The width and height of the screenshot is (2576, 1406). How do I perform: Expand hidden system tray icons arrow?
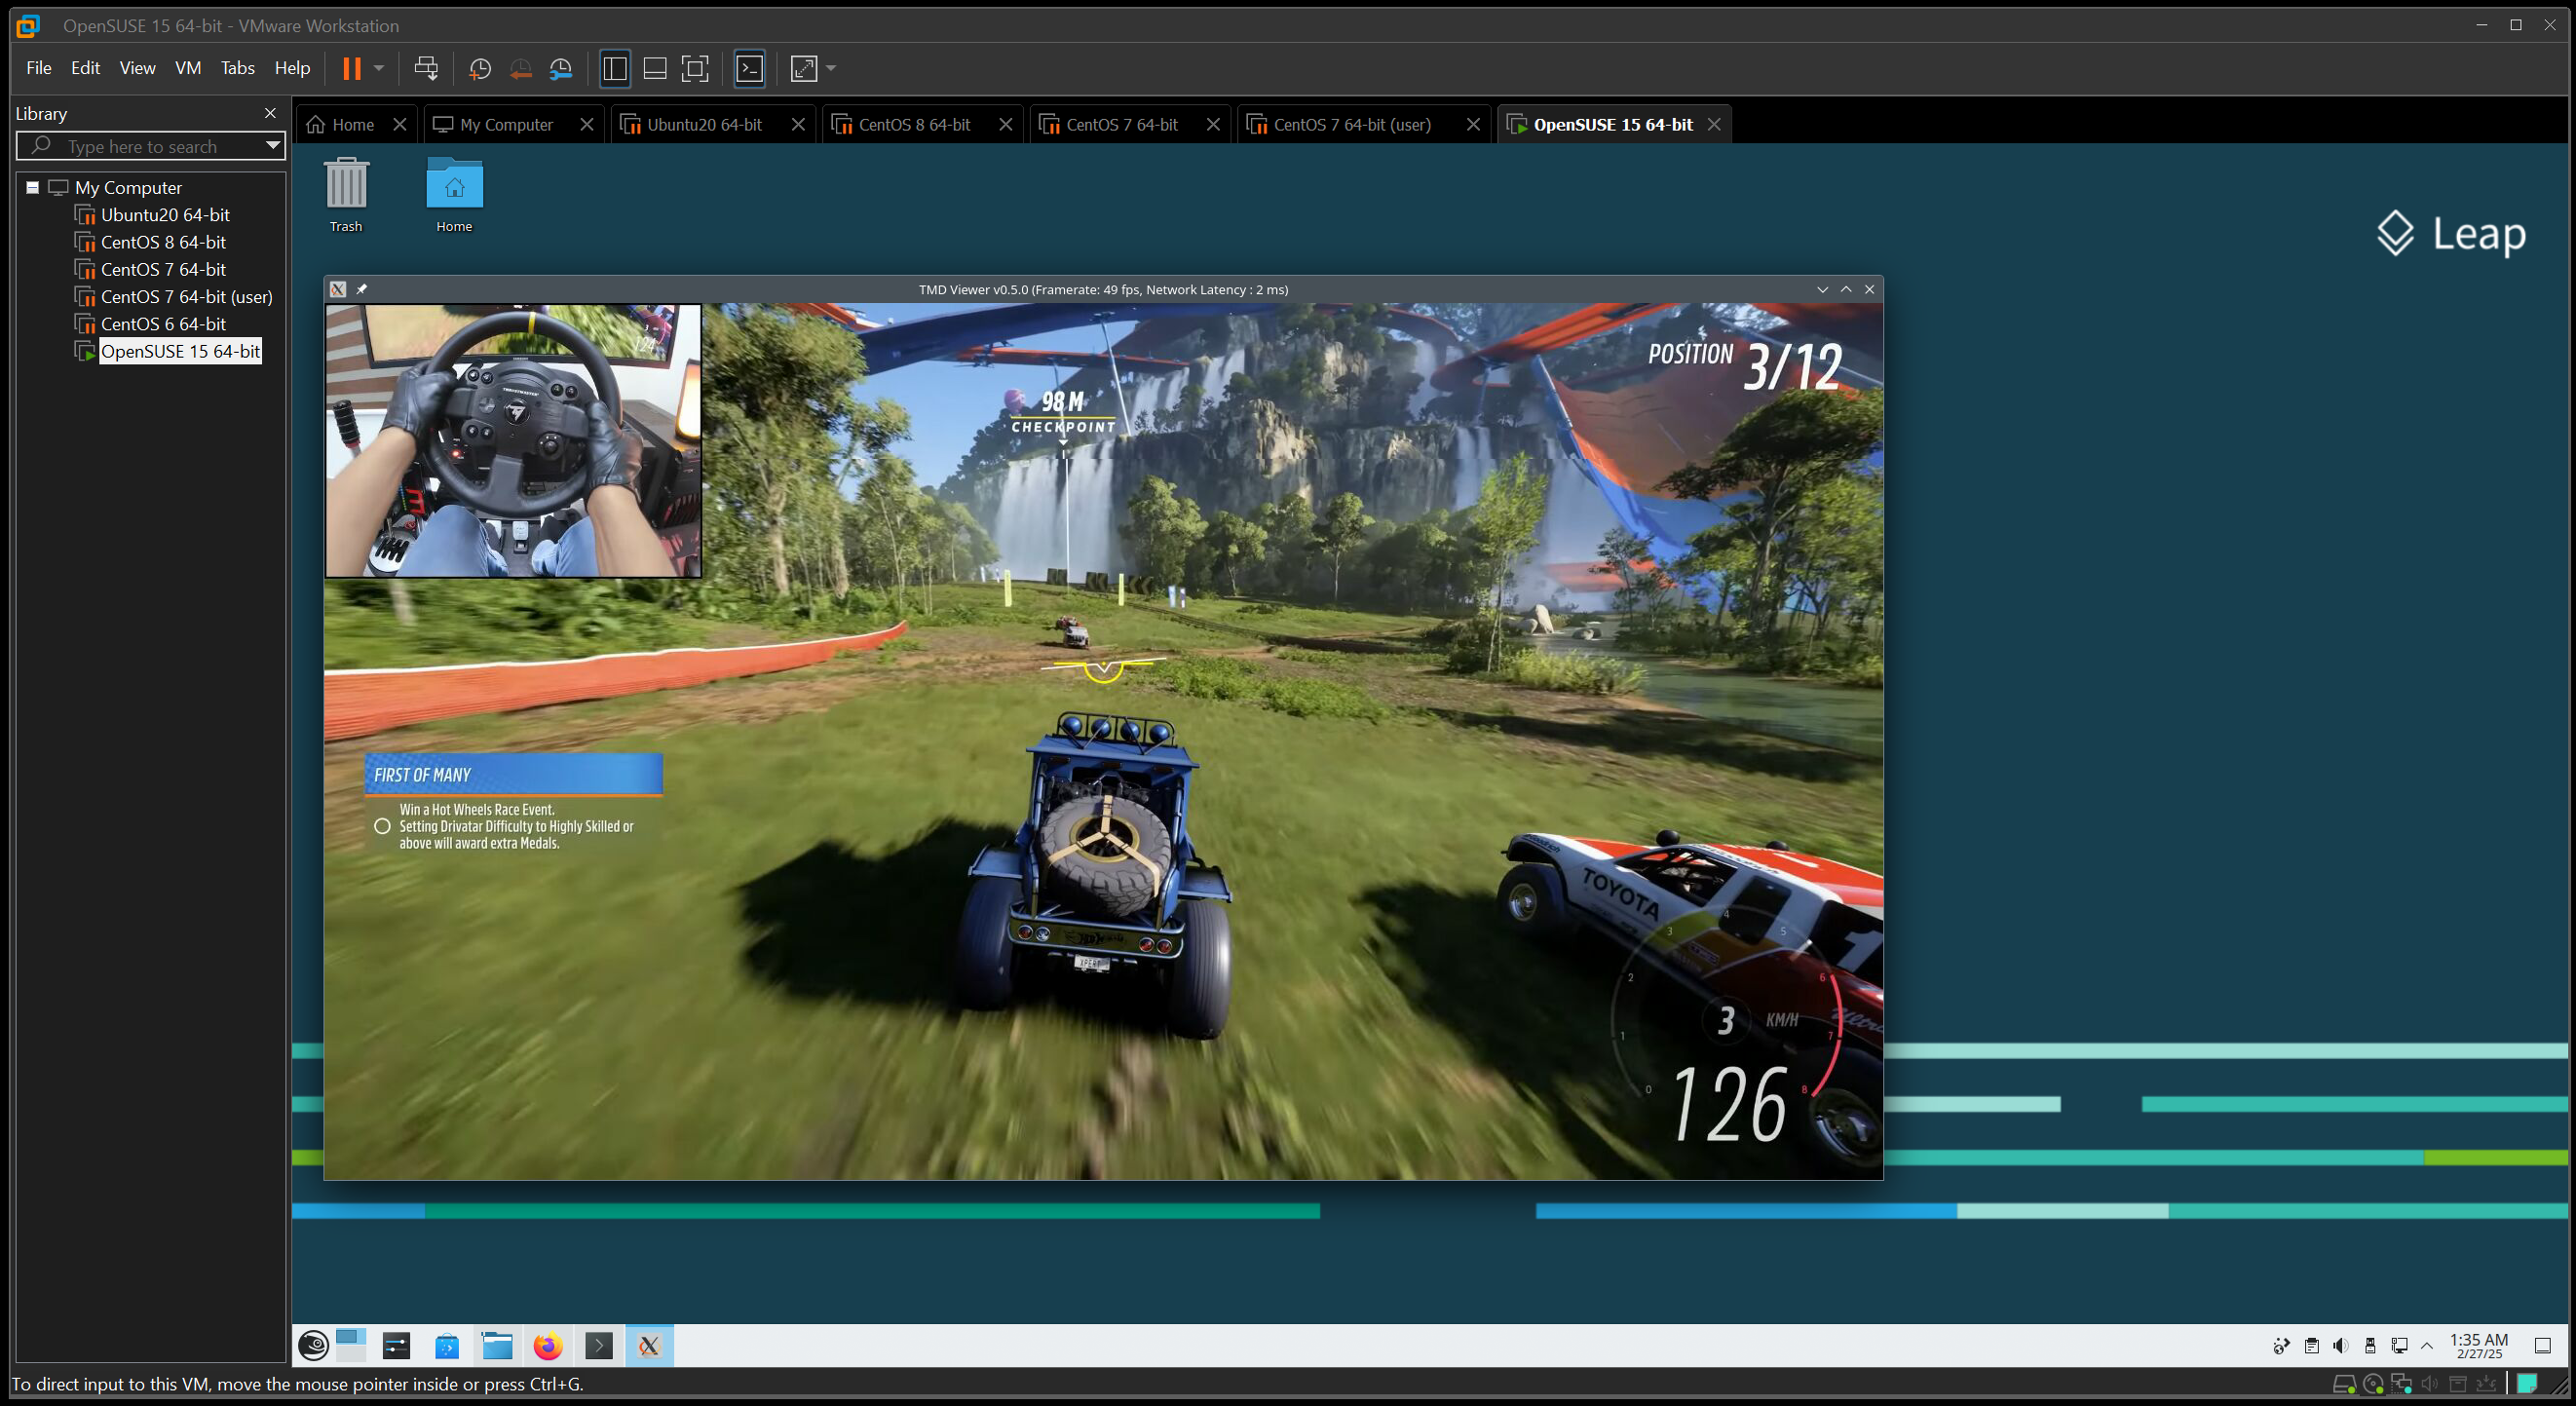2427,1346
